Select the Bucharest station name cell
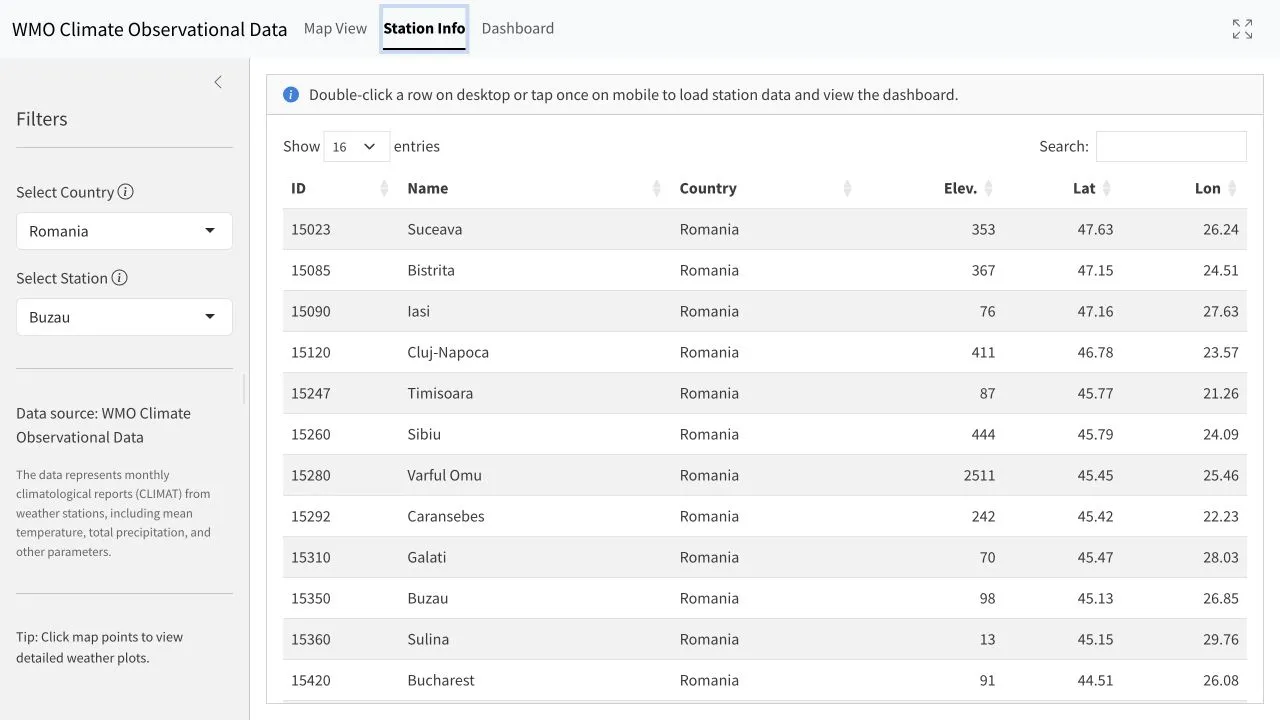Image resolution: width=1280 pixels, height=720 pixels. point(441,680)
